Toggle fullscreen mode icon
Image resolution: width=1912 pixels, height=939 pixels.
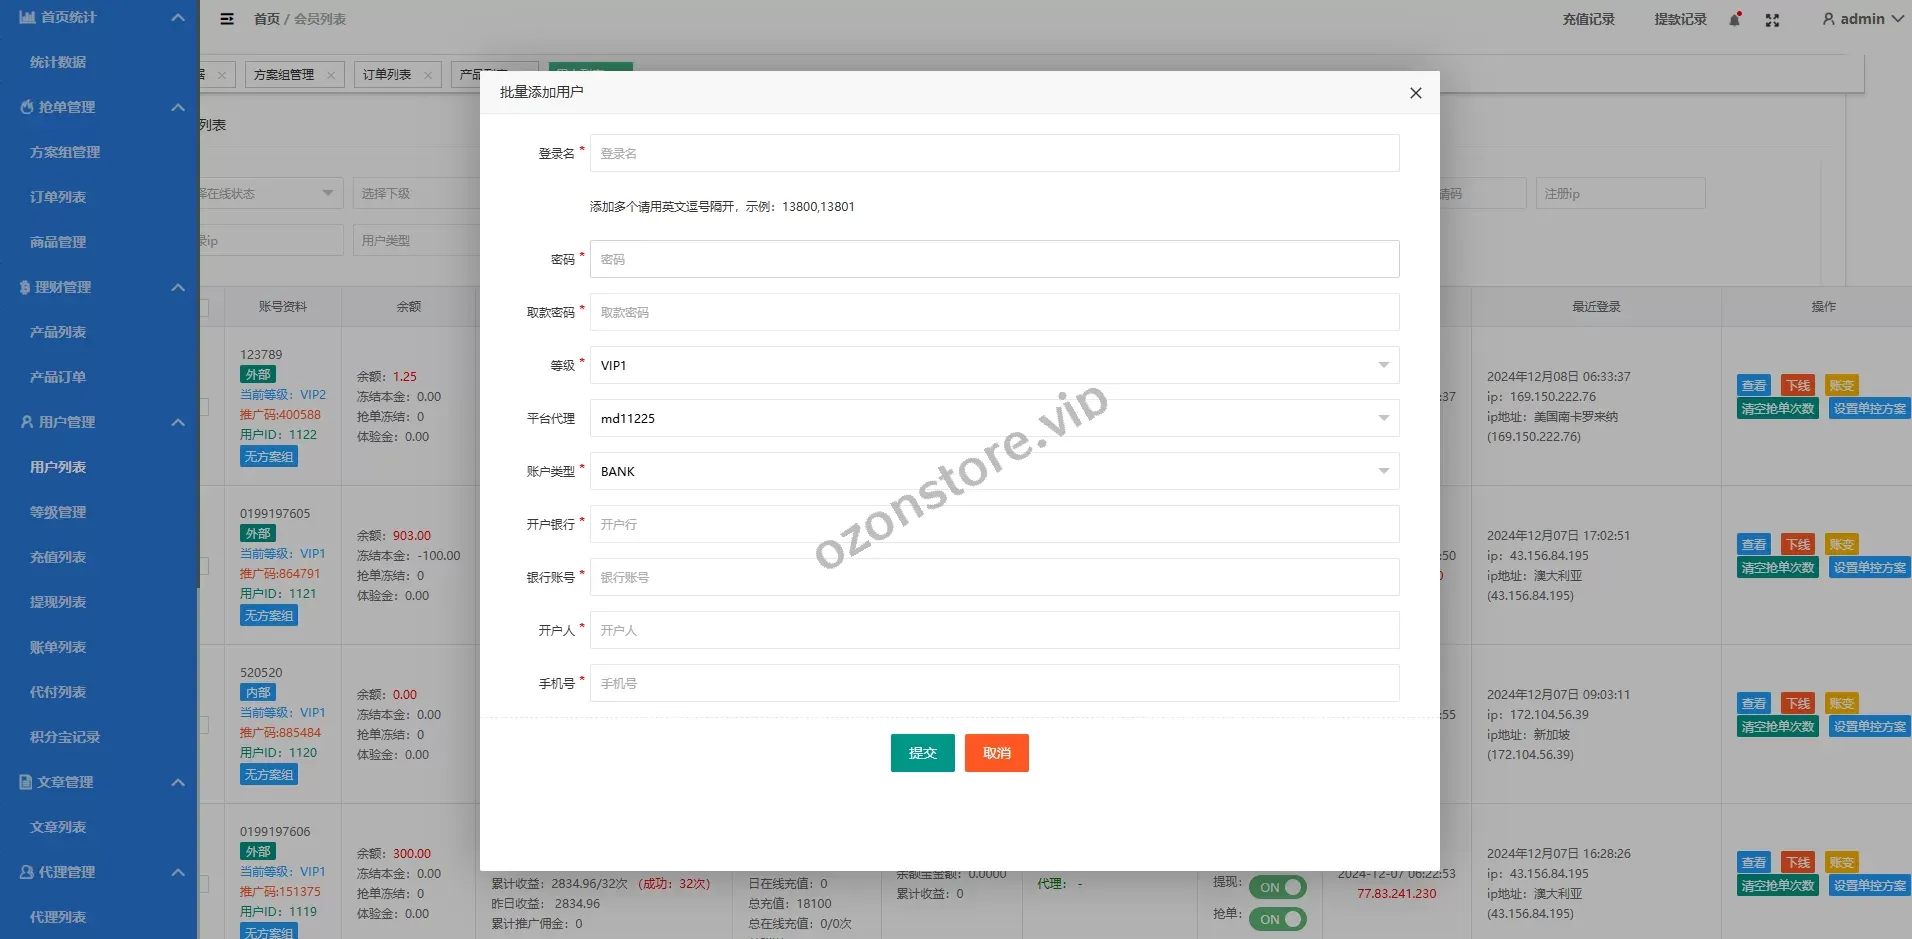1772,20
